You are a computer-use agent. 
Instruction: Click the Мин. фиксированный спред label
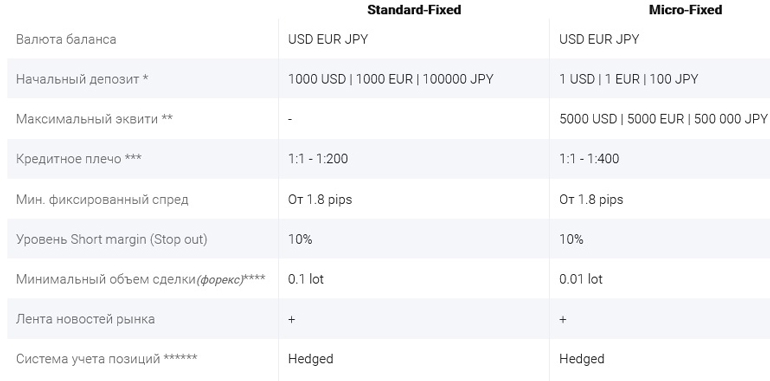pyautogui.click(x=102, y=199)
